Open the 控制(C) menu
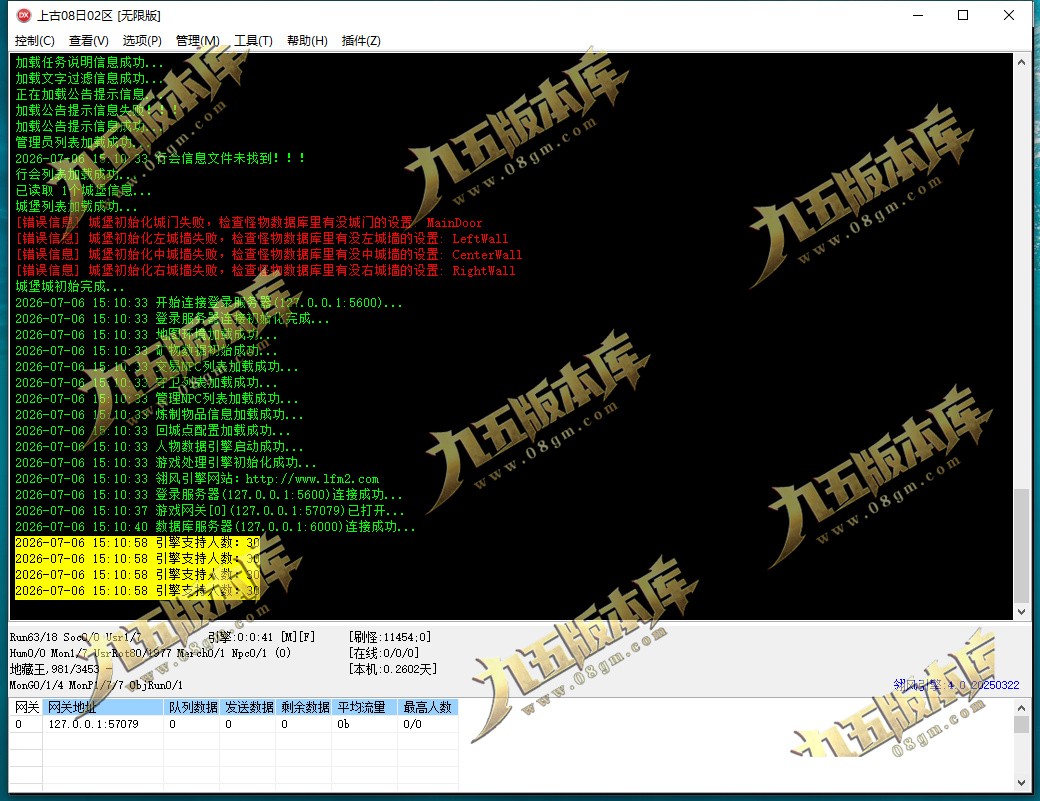Screen dimensions: 1040x801 (34, 40)
